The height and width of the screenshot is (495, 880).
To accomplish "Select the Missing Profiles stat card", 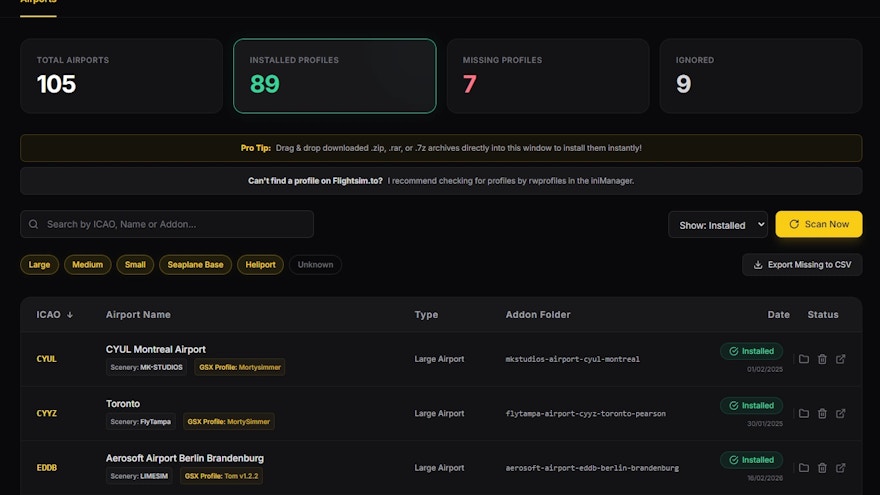I will (x=547, y=76).
